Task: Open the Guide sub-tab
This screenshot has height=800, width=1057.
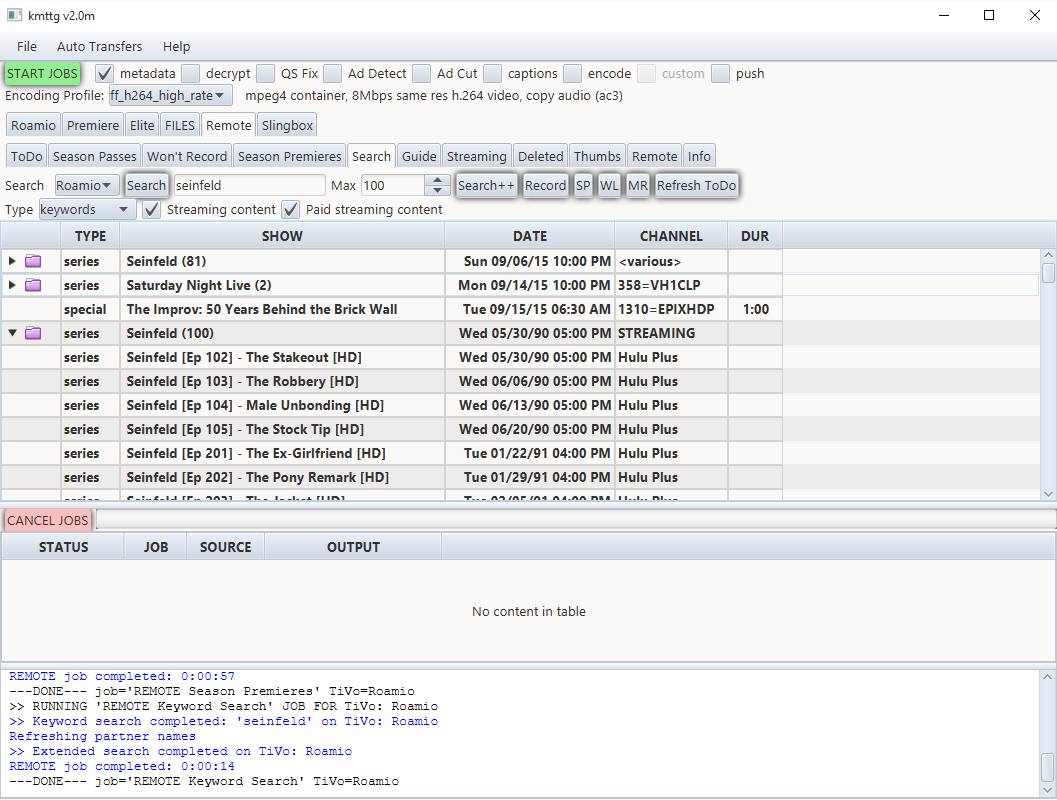Action: coord(419,156)
